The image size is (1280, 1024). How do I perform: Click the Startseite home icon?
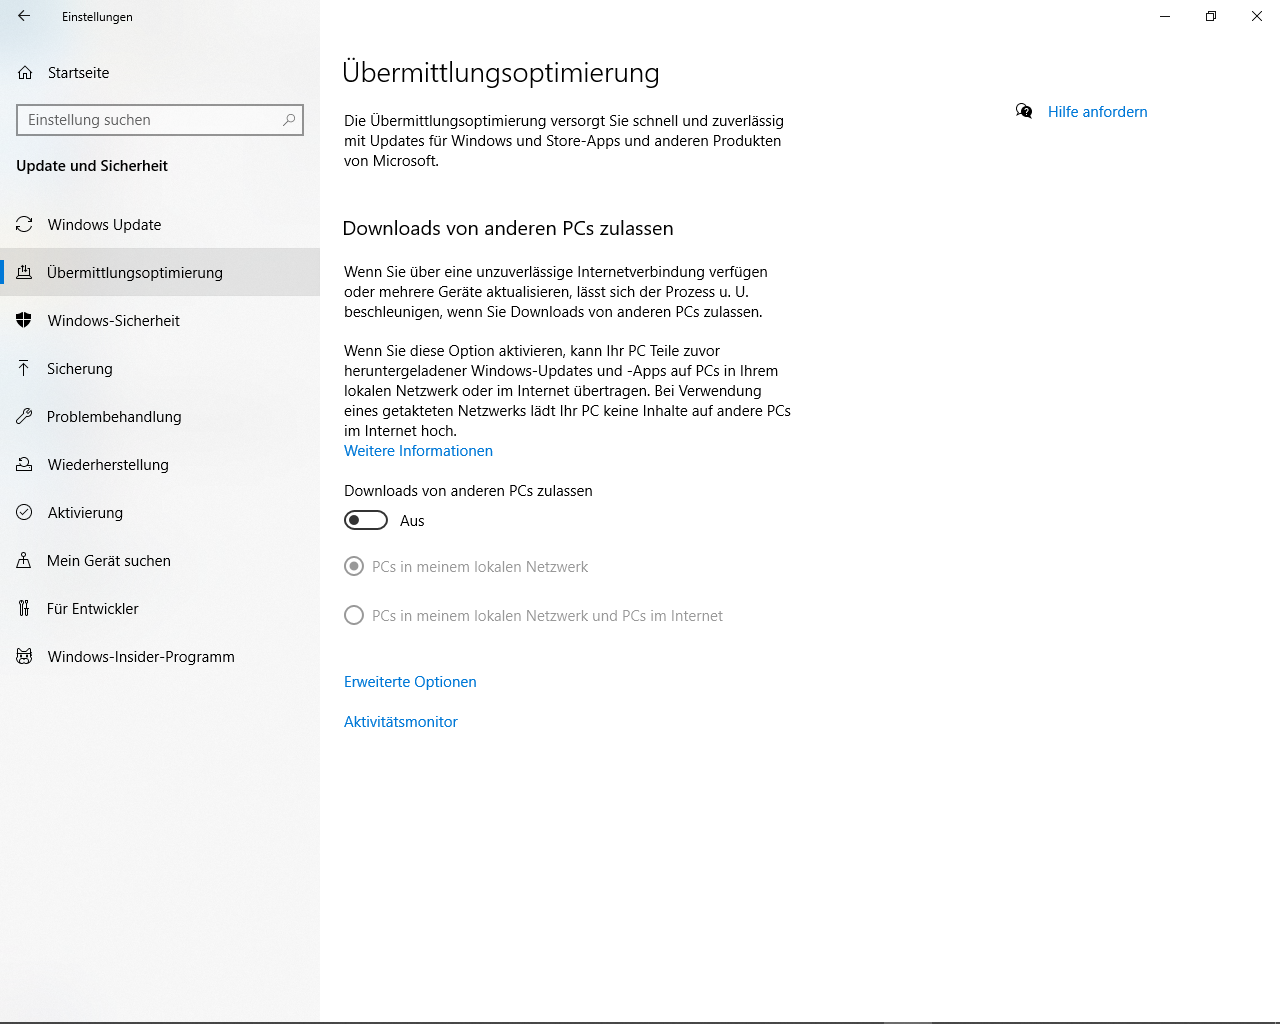pyautogui.click(x=25, y=73)
